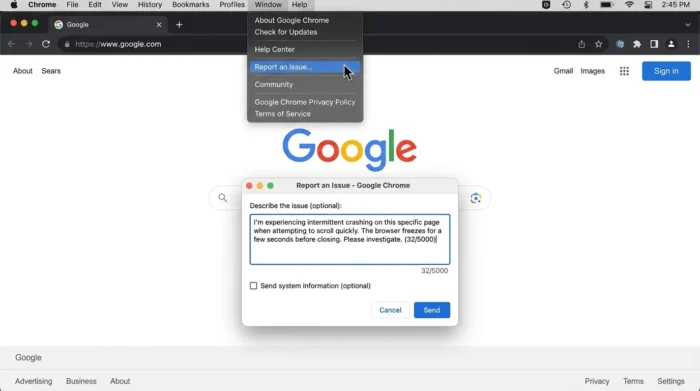Click inside the issue description text box

click(x=350, y=239)
